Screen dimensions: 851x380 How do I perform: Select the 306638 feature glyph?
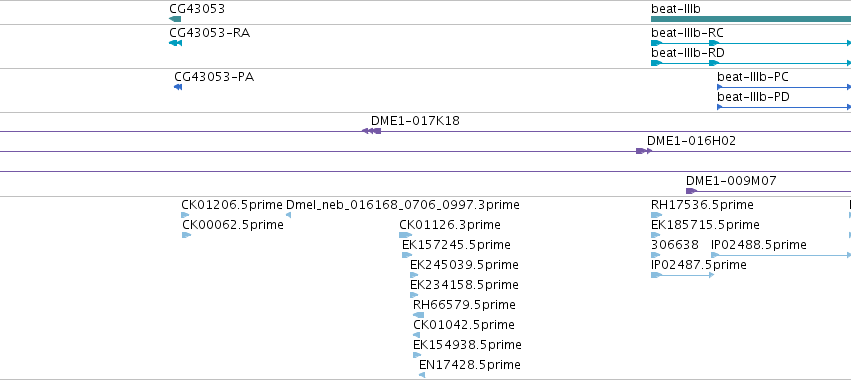click(x=656, y=255)
